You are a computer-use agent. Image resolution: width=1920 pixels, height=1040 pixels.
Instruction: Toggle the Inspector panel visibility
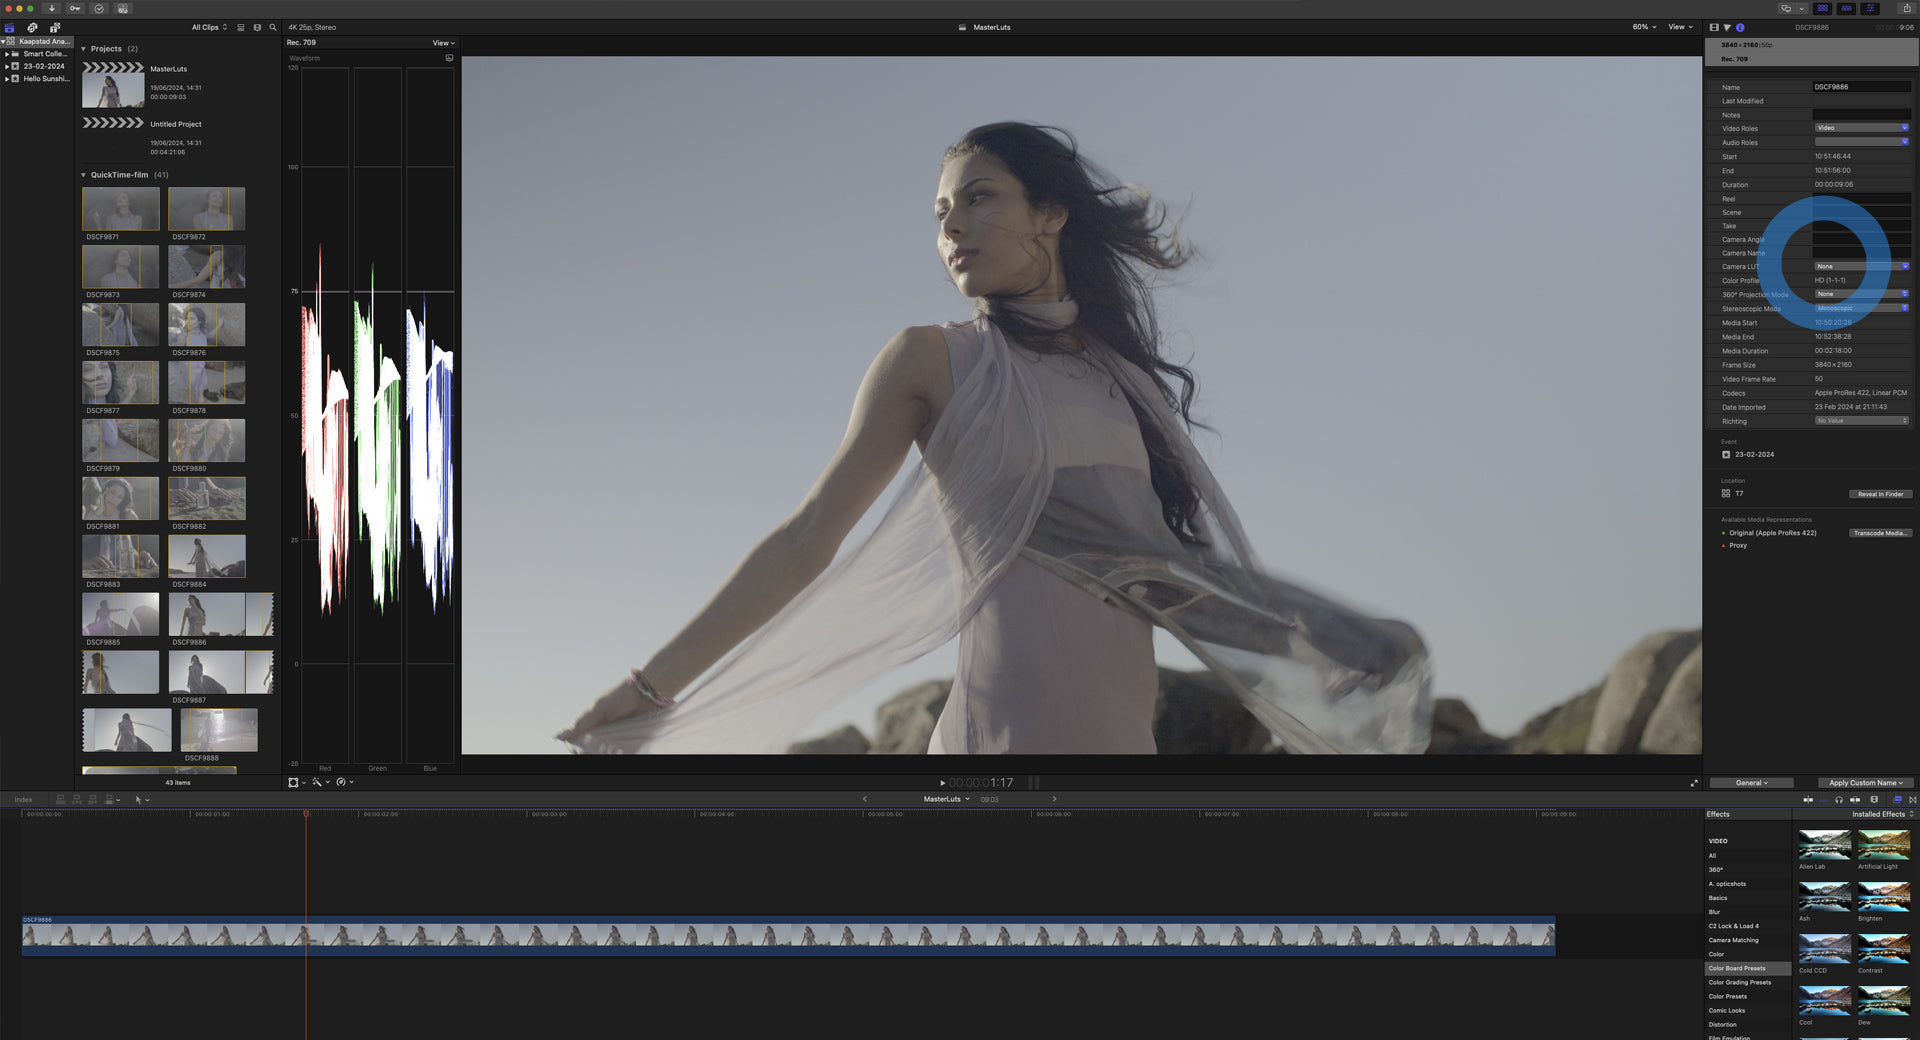tap(1870, 8)
